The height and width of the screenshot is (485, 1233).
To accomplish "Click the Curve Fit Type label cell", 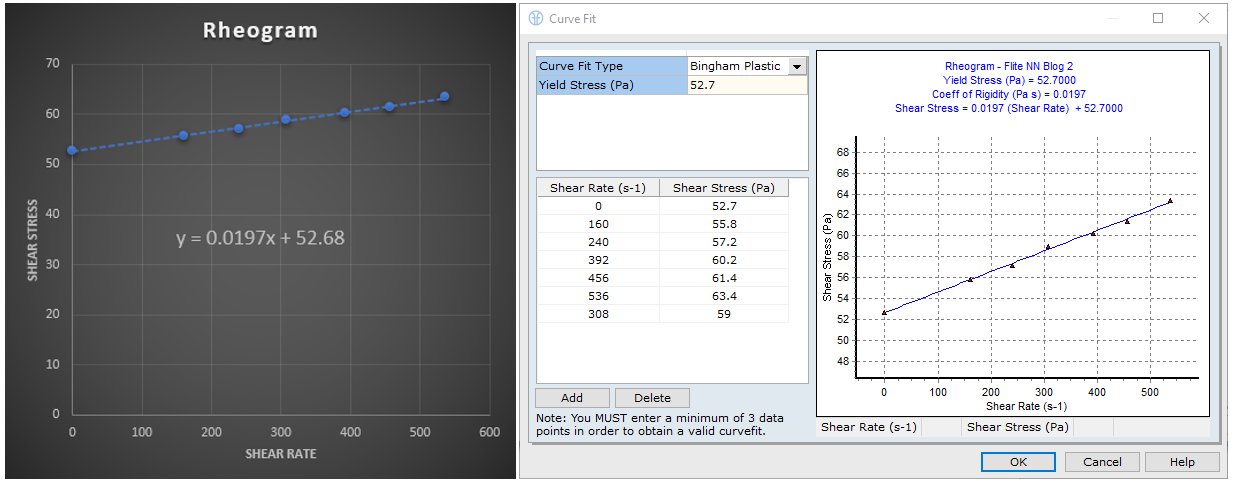I will [x=611, y=67].
